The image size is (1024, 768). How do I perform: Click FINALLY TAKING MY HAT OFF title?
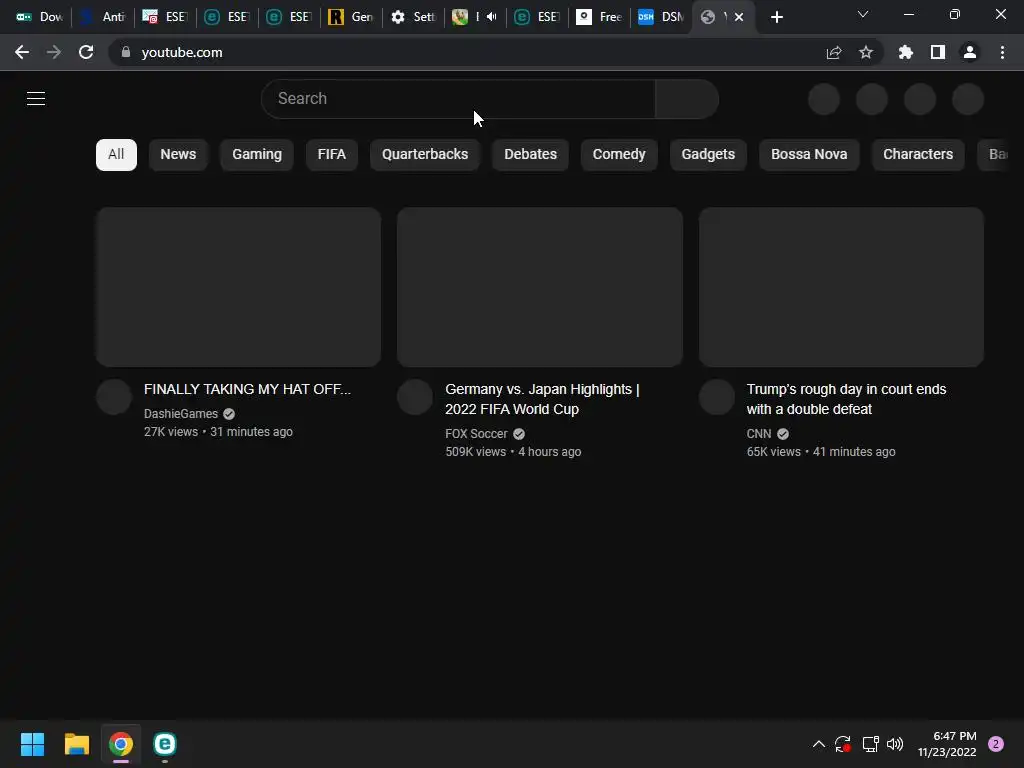[248, 389]
